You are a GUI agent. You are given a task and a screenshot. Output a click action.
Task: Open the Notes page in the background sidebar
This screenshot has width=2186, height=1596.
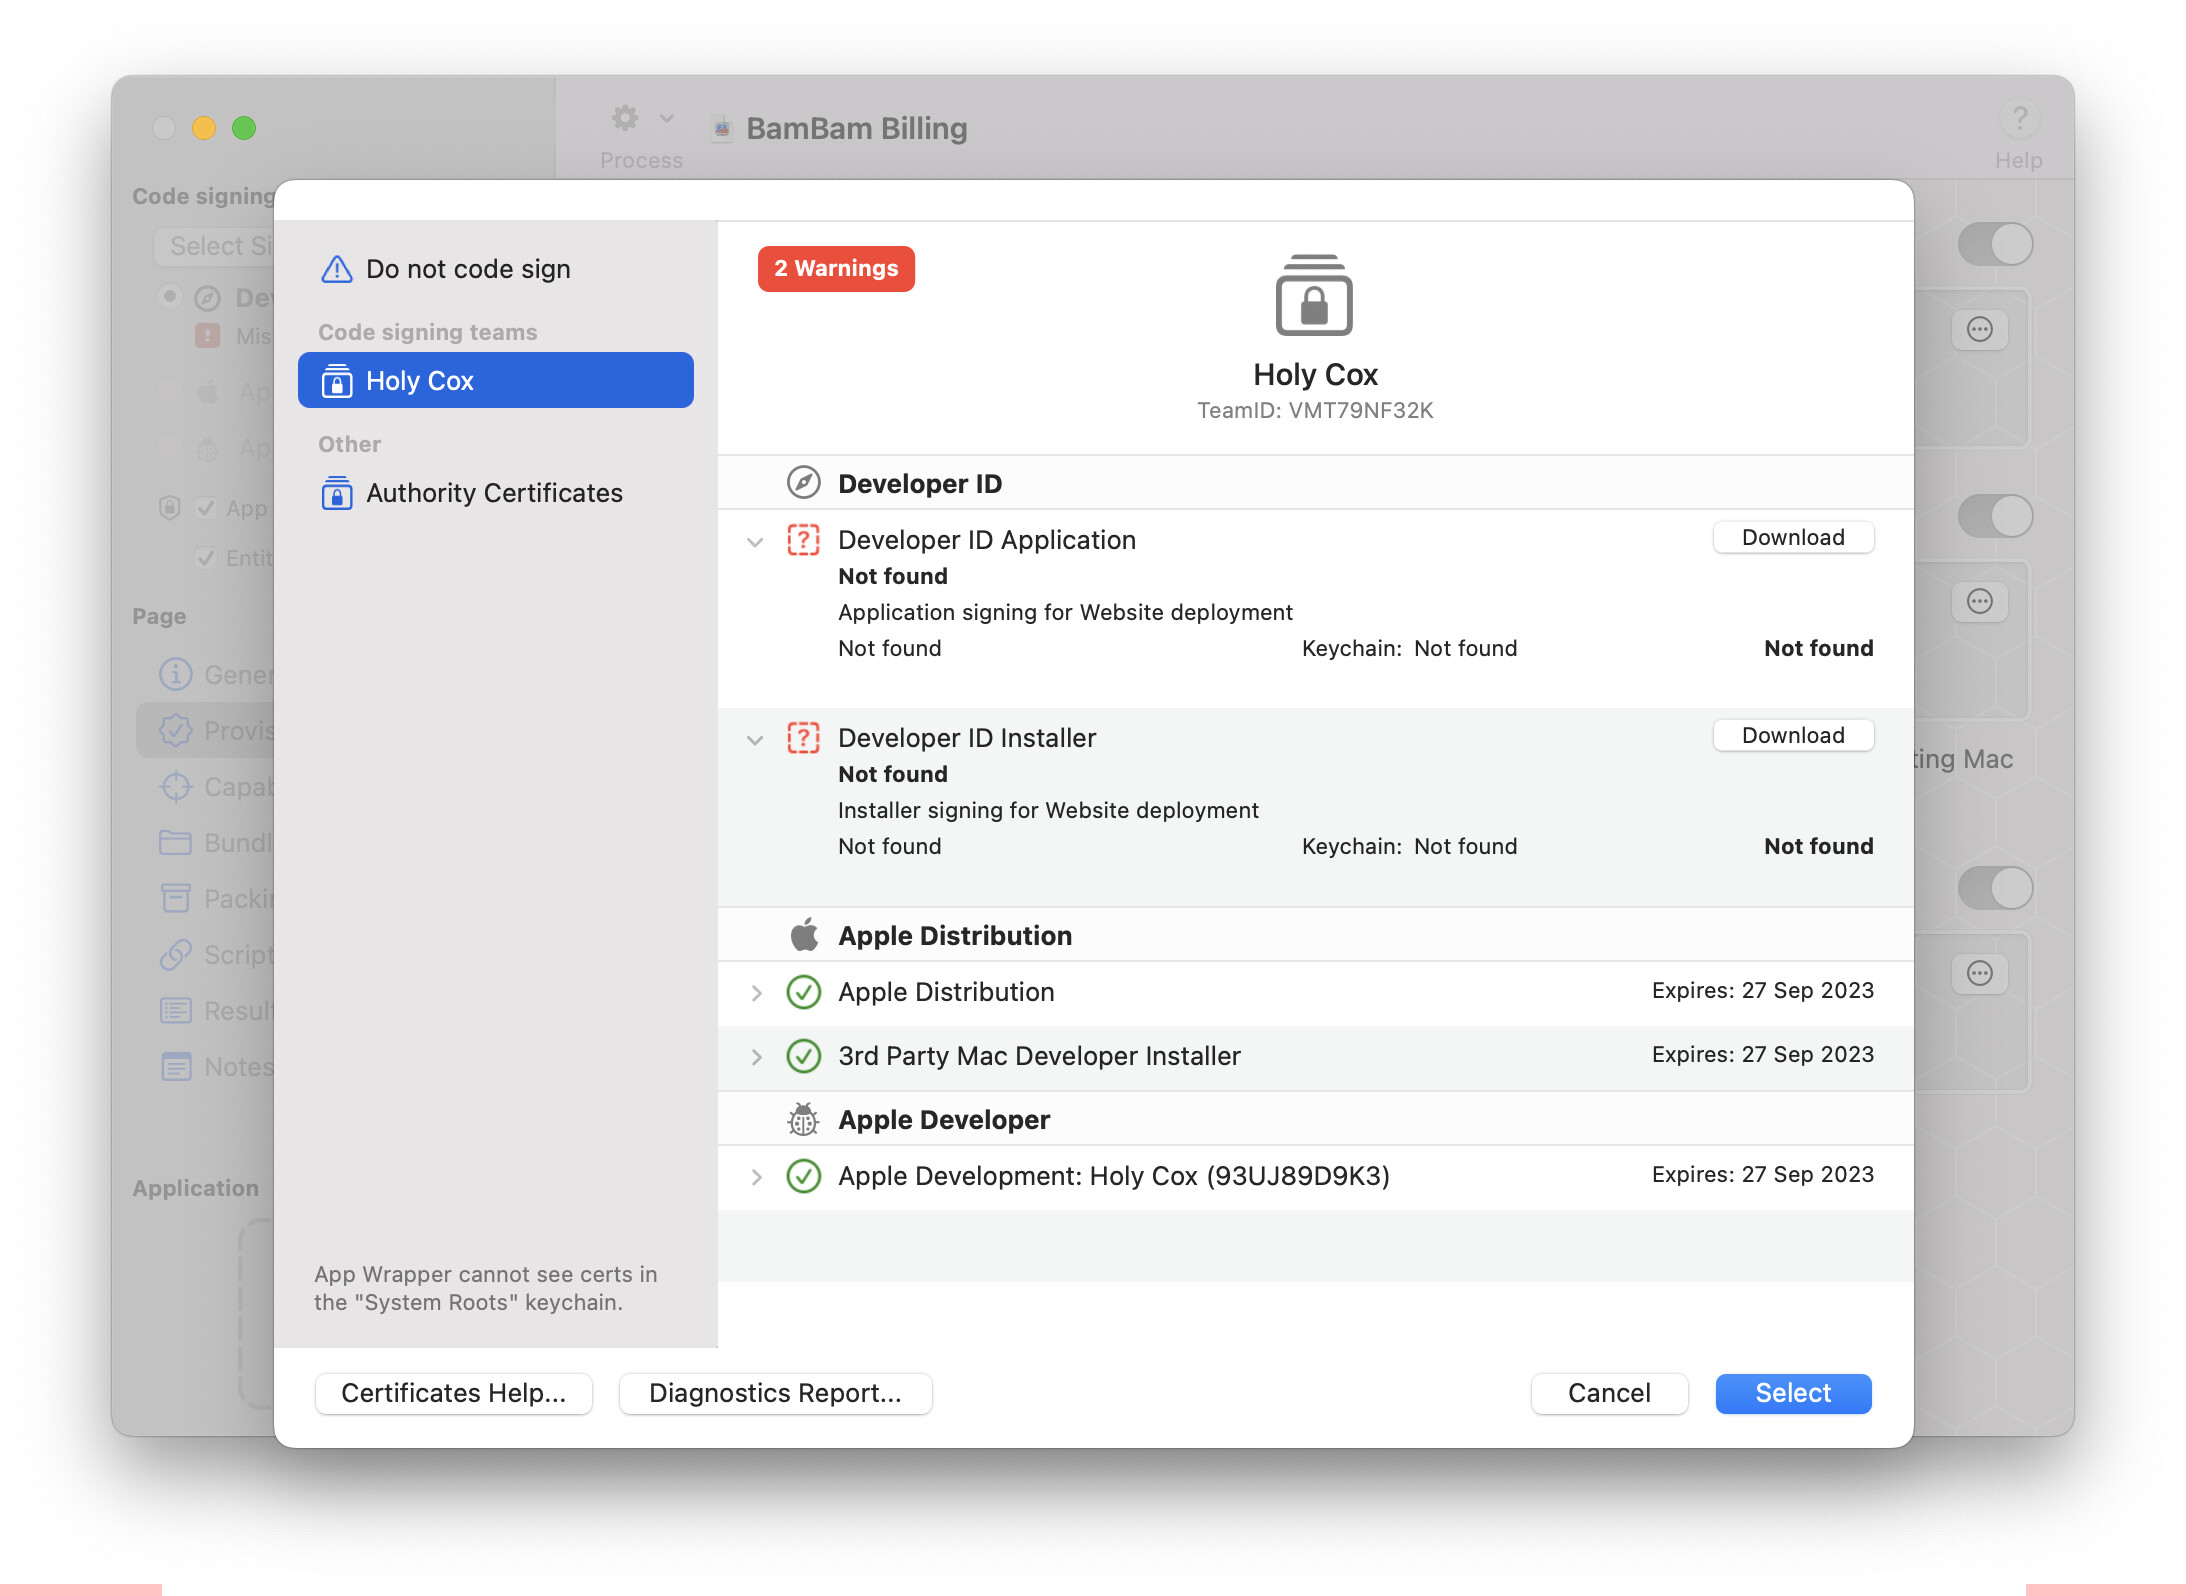click(x=207, y=1067)
